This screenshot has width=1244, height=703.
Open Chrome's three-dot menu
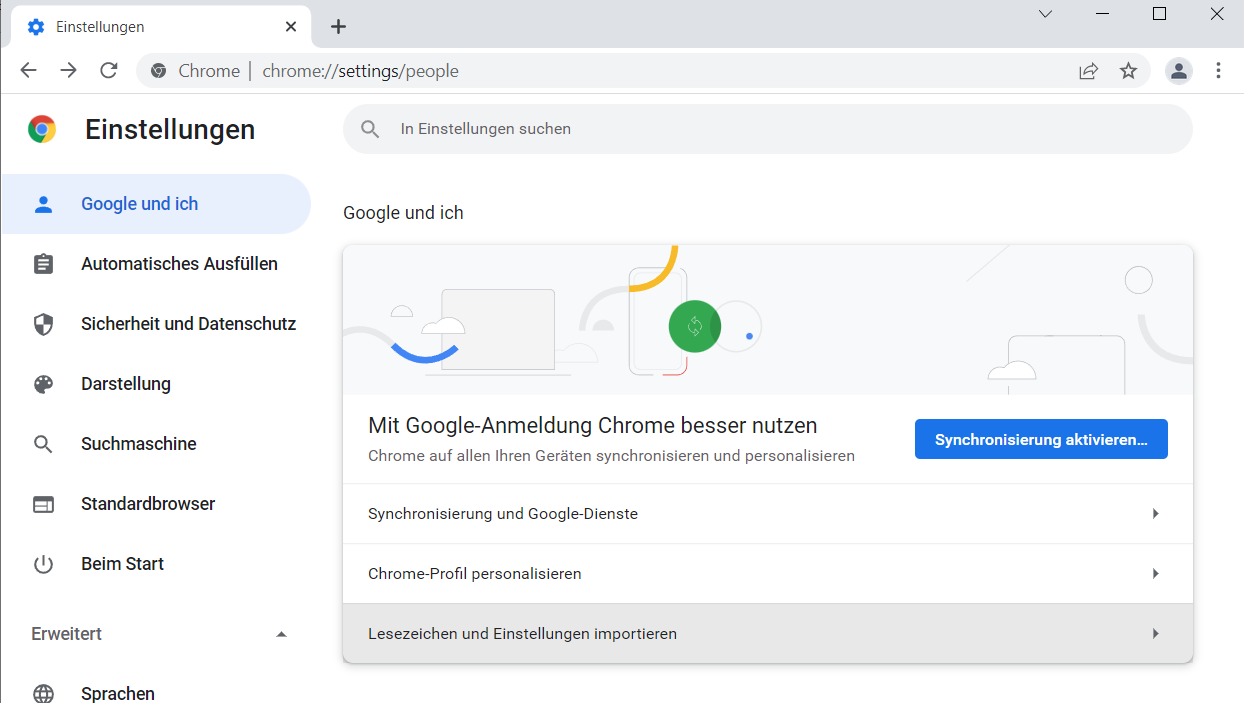point(1218,70)
